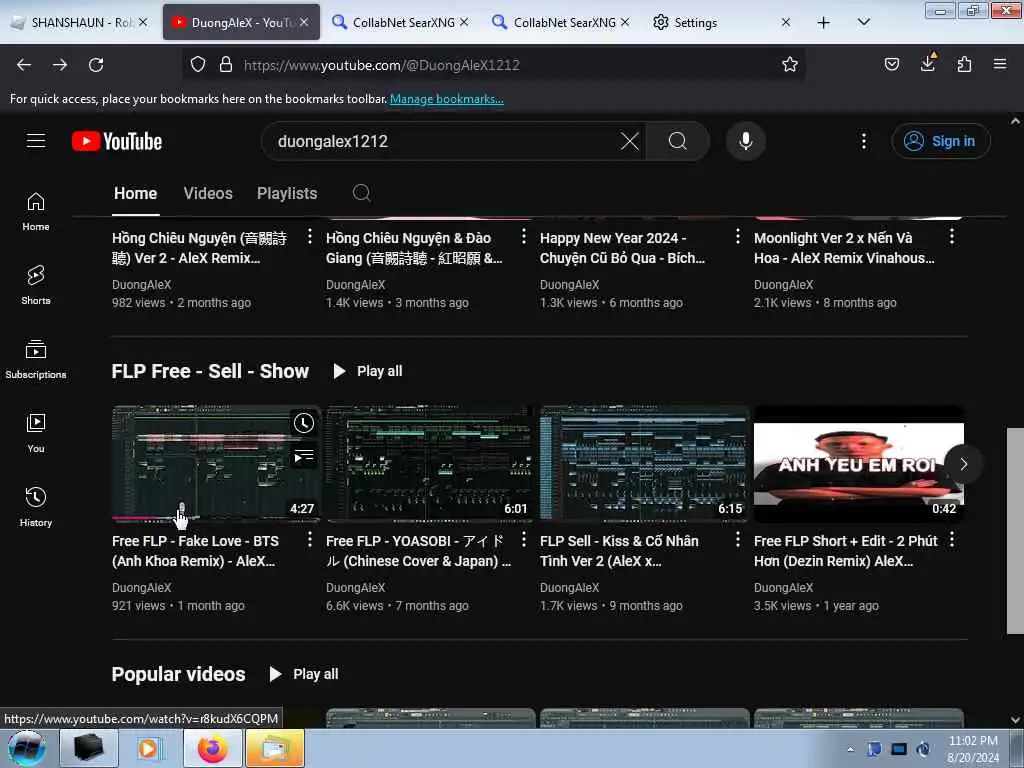Screen dimensions: 1024x768
Task: Open Shorts in YouTube sidebar
Action: [x=36, y=285]
